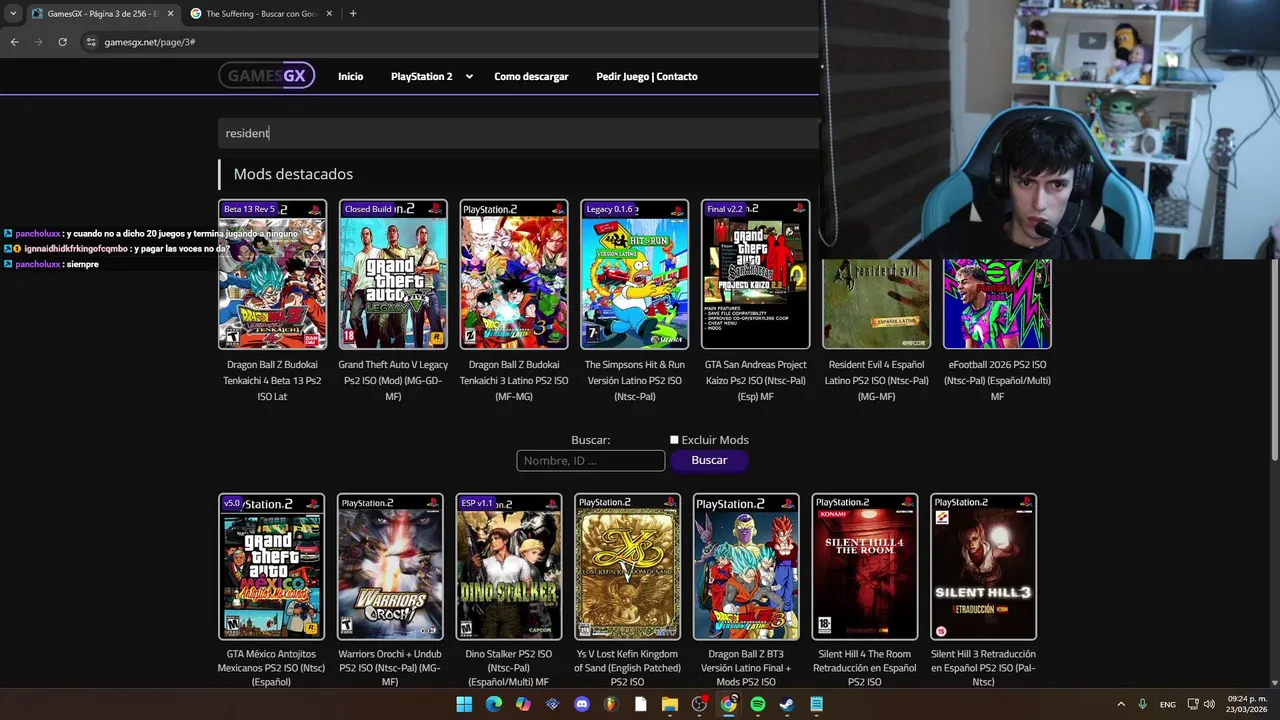This screenshot has width=1280, height=720.
Task: Toggle the Excluir Mods checkbox
Action: 674,440
